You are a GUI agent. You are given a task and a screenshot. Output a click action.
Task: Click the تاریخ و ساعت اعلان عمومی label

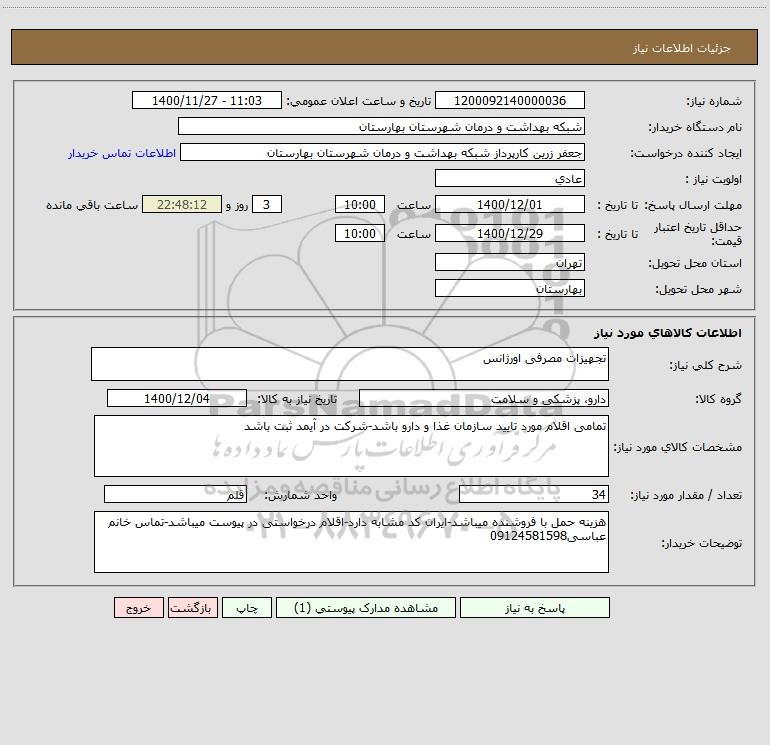point(359,101)
